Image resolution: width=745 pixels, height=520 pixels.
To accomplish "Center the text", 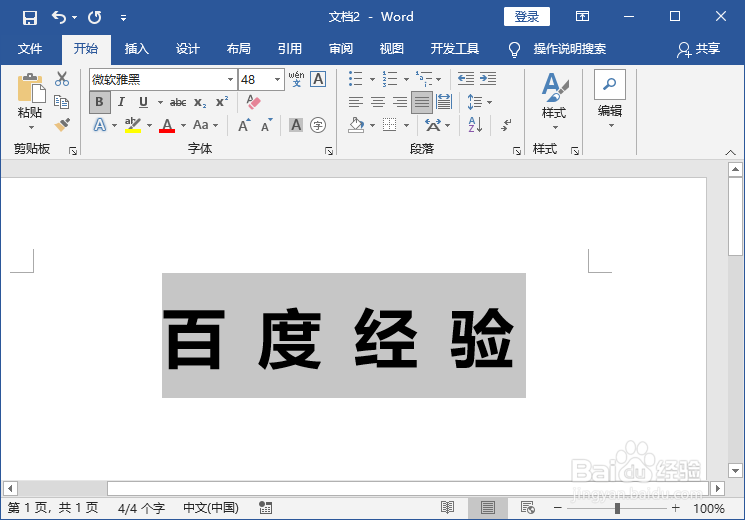I will (x=378, y=102).
